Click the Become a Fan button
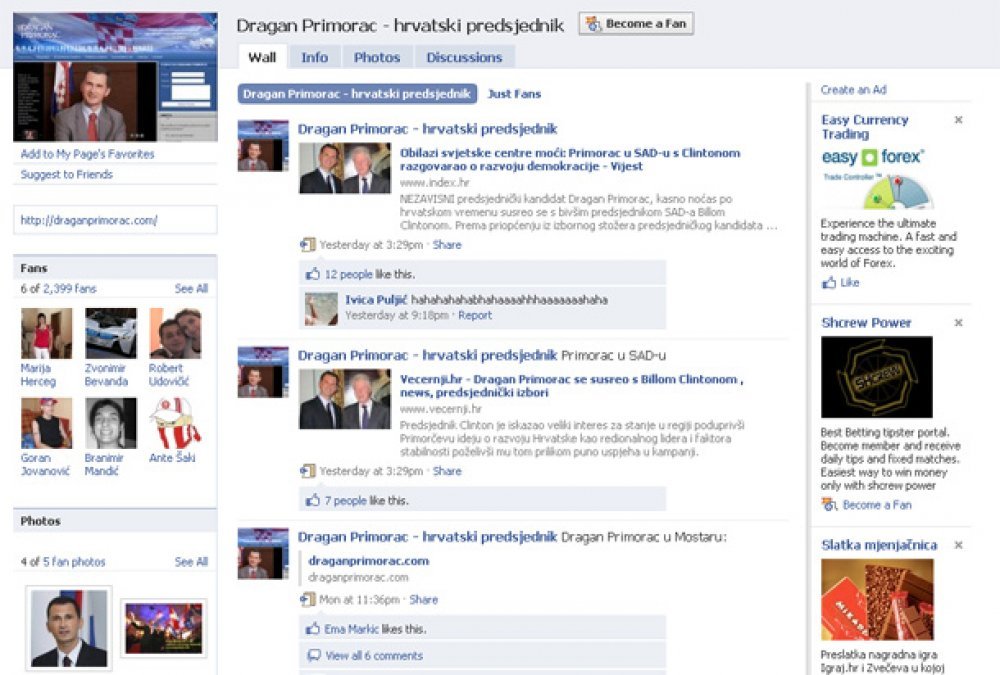 pyautogui.click(x=636, y=24)
